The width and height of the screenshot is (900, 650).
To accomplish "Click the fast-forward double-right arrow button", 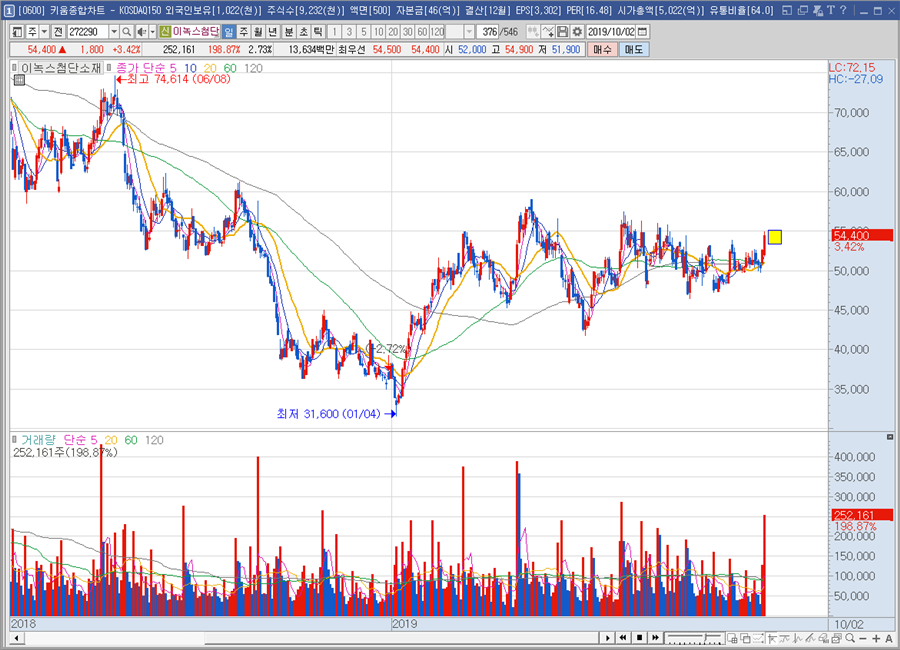I will (x=655, y=638).
